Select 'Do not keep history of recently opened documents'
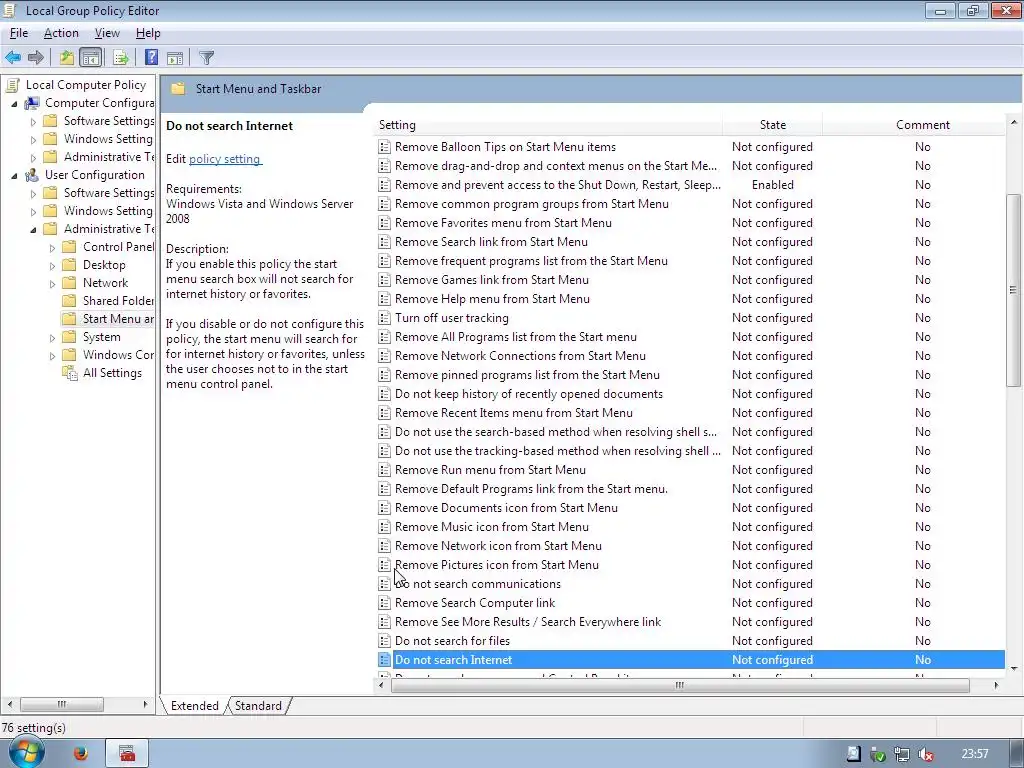Viewport: 1024px width, 768px height. click(528, 394)
